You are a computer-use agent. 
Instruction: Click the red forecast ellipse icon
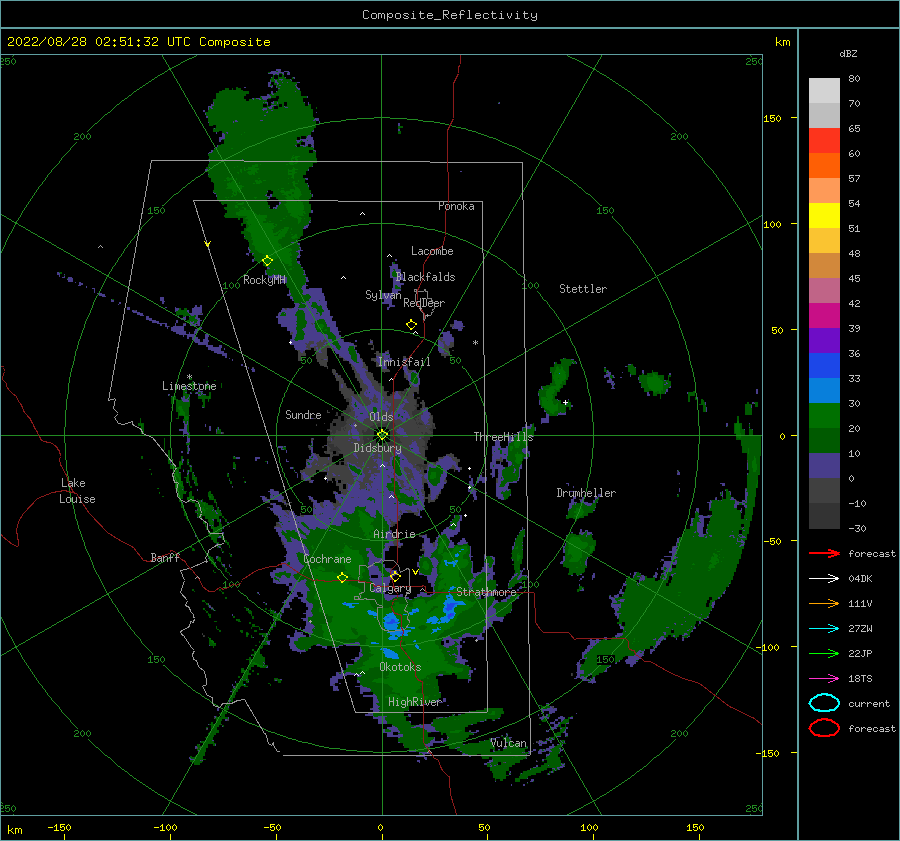[x=824, y=728]
